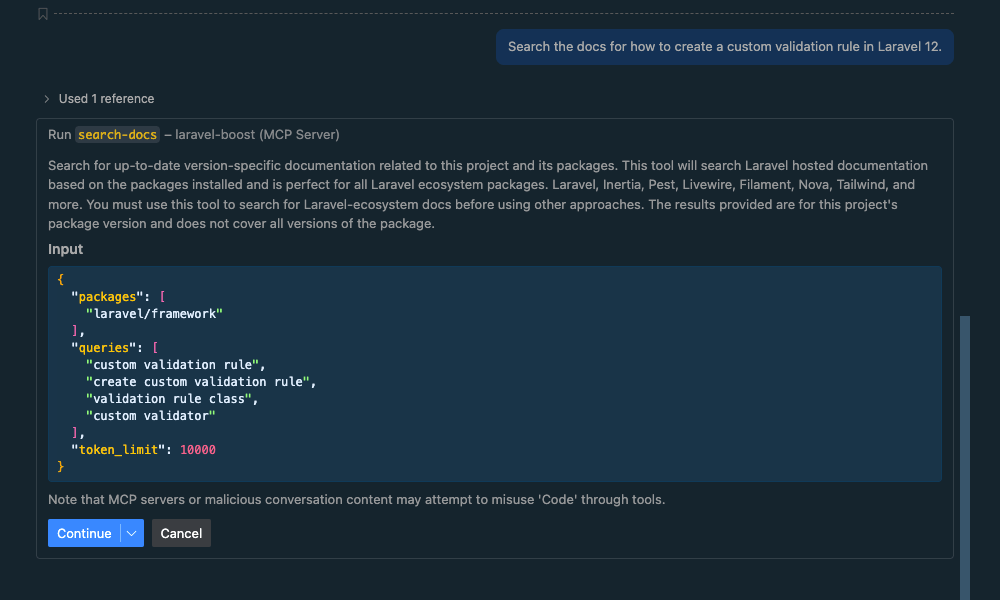Select the JSON input code block

coord(495,373)
